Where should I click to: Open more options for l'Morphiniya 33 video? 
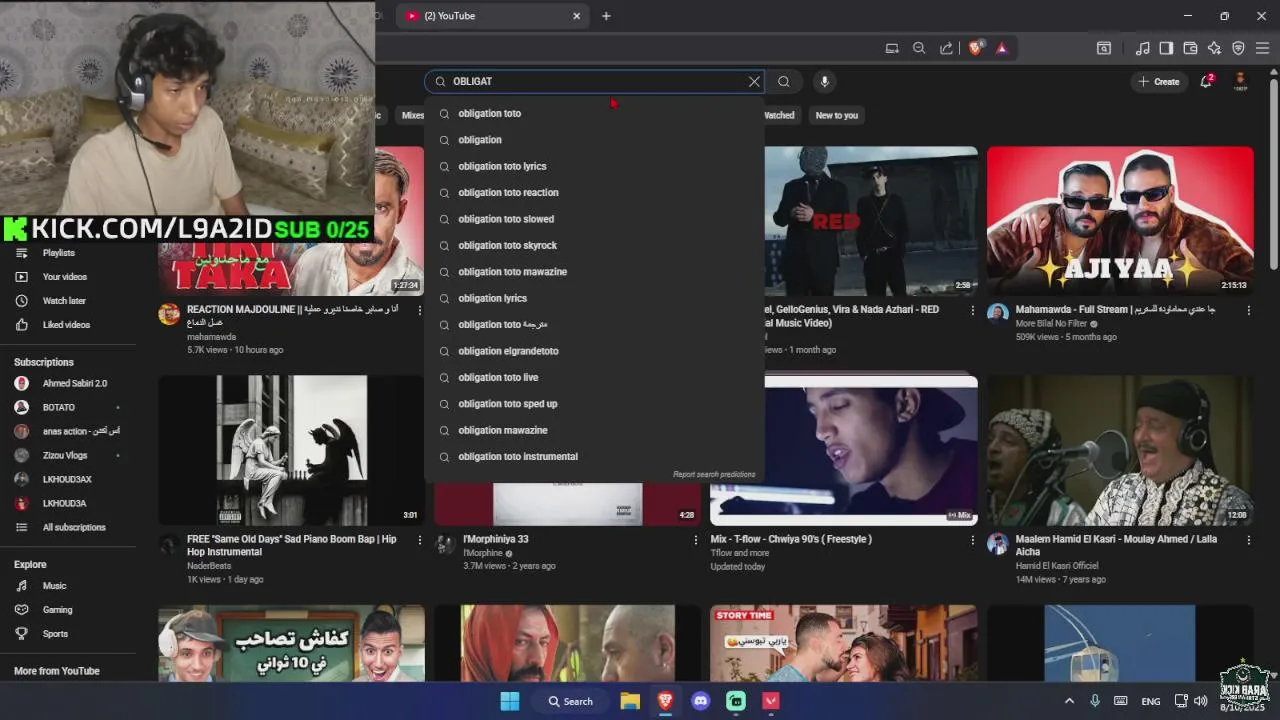click(696, 540)
